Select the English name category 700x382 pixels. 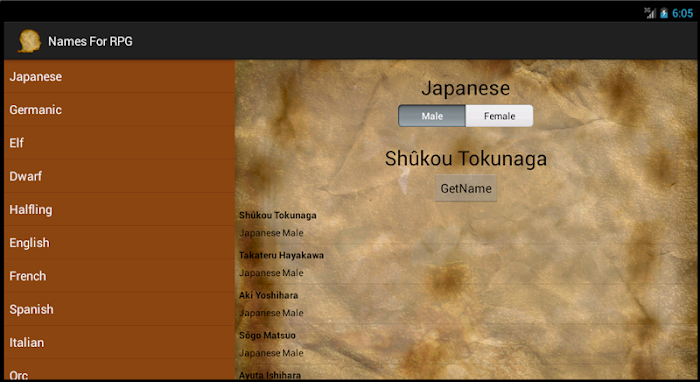pos(119,243)
